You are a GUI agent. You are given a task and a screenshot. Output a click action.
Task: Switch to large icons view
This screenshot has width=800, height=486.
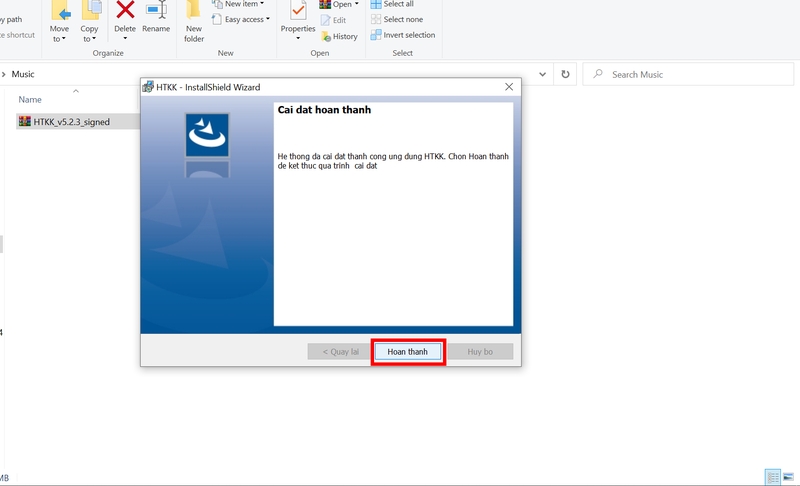pos(788,477)
